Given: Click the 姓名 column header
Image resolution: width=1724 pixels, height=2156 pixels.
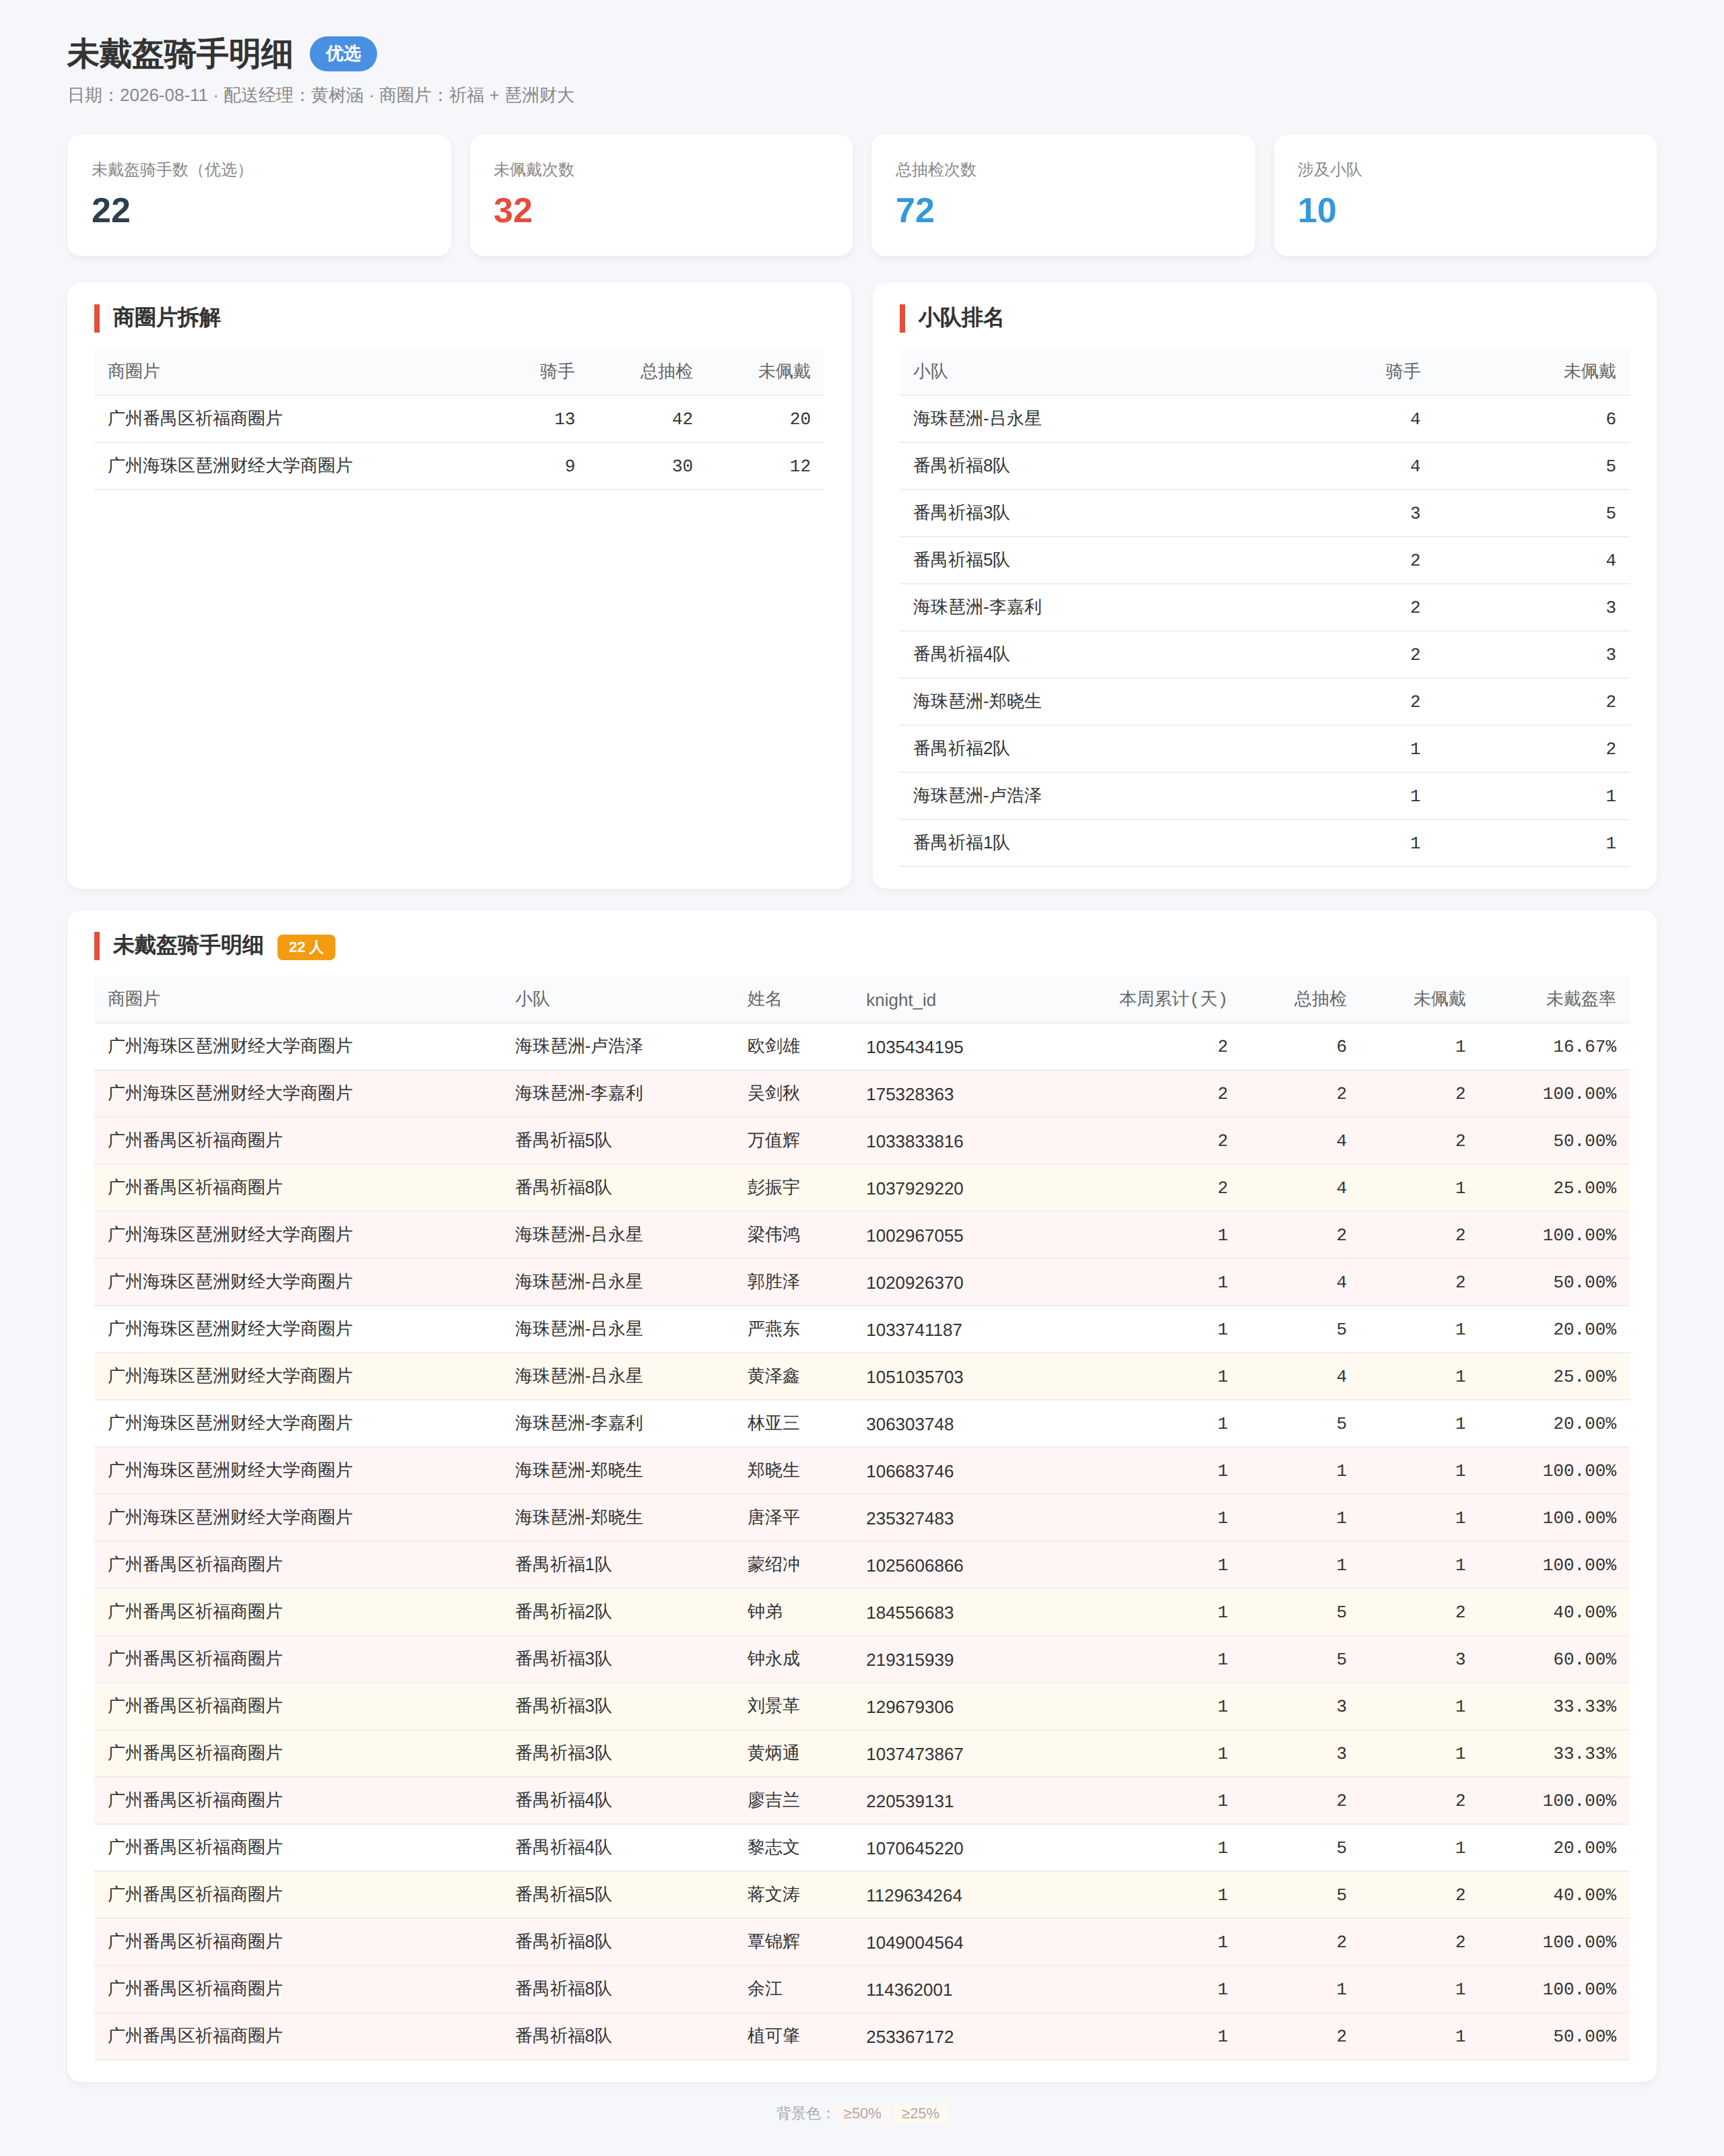Looking at the screenshot, I should pos(764,999).
